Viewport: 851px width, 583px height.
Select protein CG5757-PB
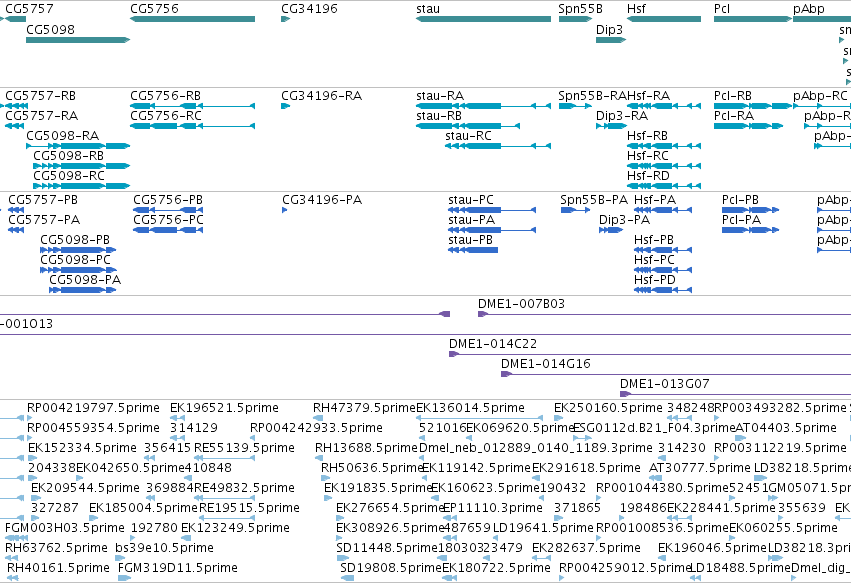click(x=16, y=210)
